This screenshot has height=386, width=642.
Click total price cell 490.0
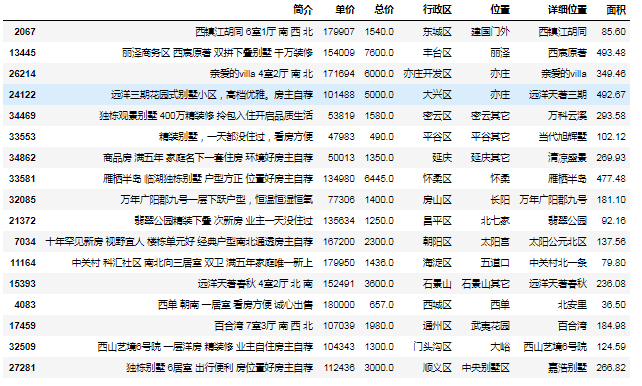point(382,137)
